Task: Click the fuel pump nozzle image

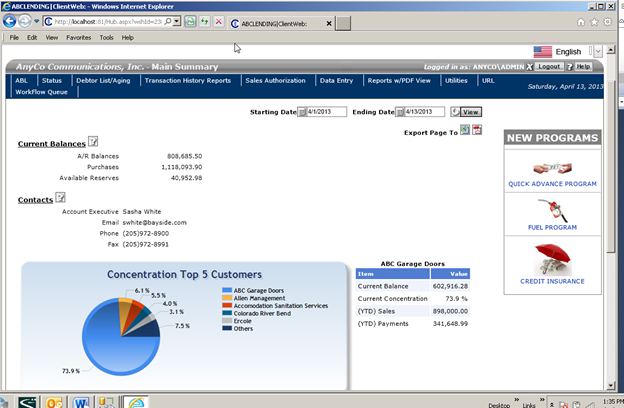Action: pyautogui.click(x=553, y=211)
